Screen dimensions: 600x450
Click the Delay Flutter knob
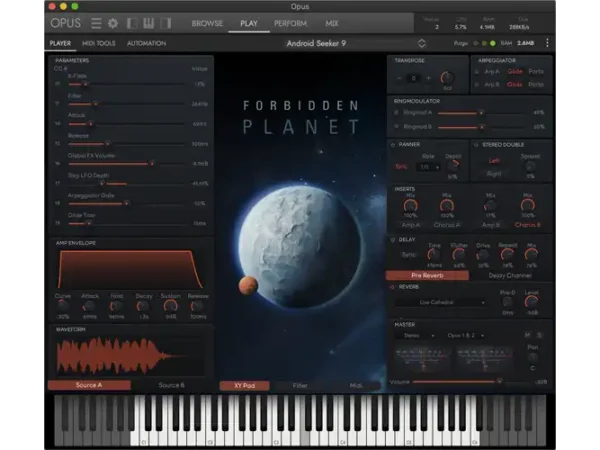458,254
